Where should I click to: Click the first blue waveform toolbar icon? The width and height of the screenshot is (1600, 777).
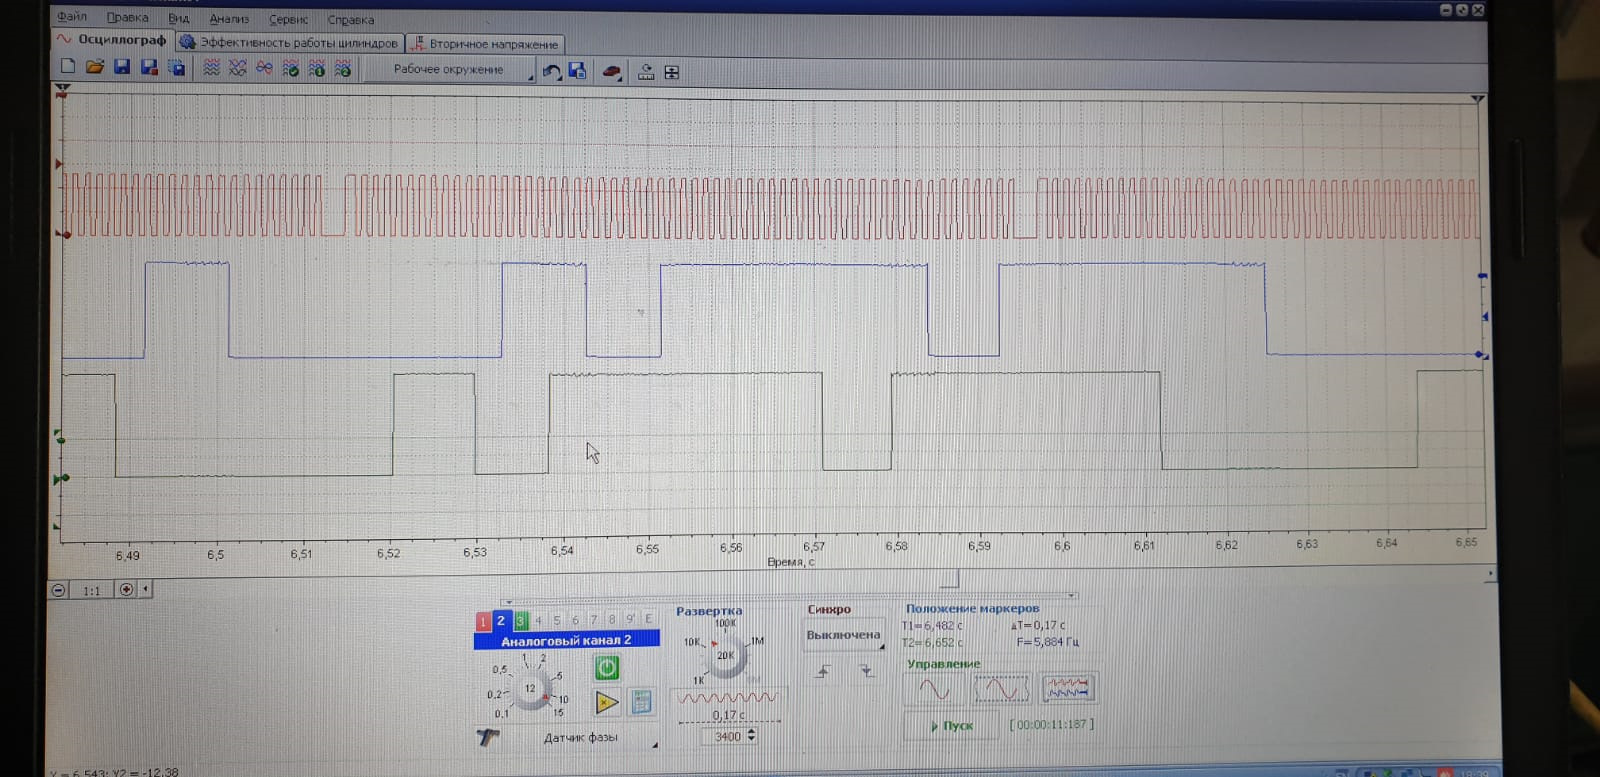pos(211,68)
